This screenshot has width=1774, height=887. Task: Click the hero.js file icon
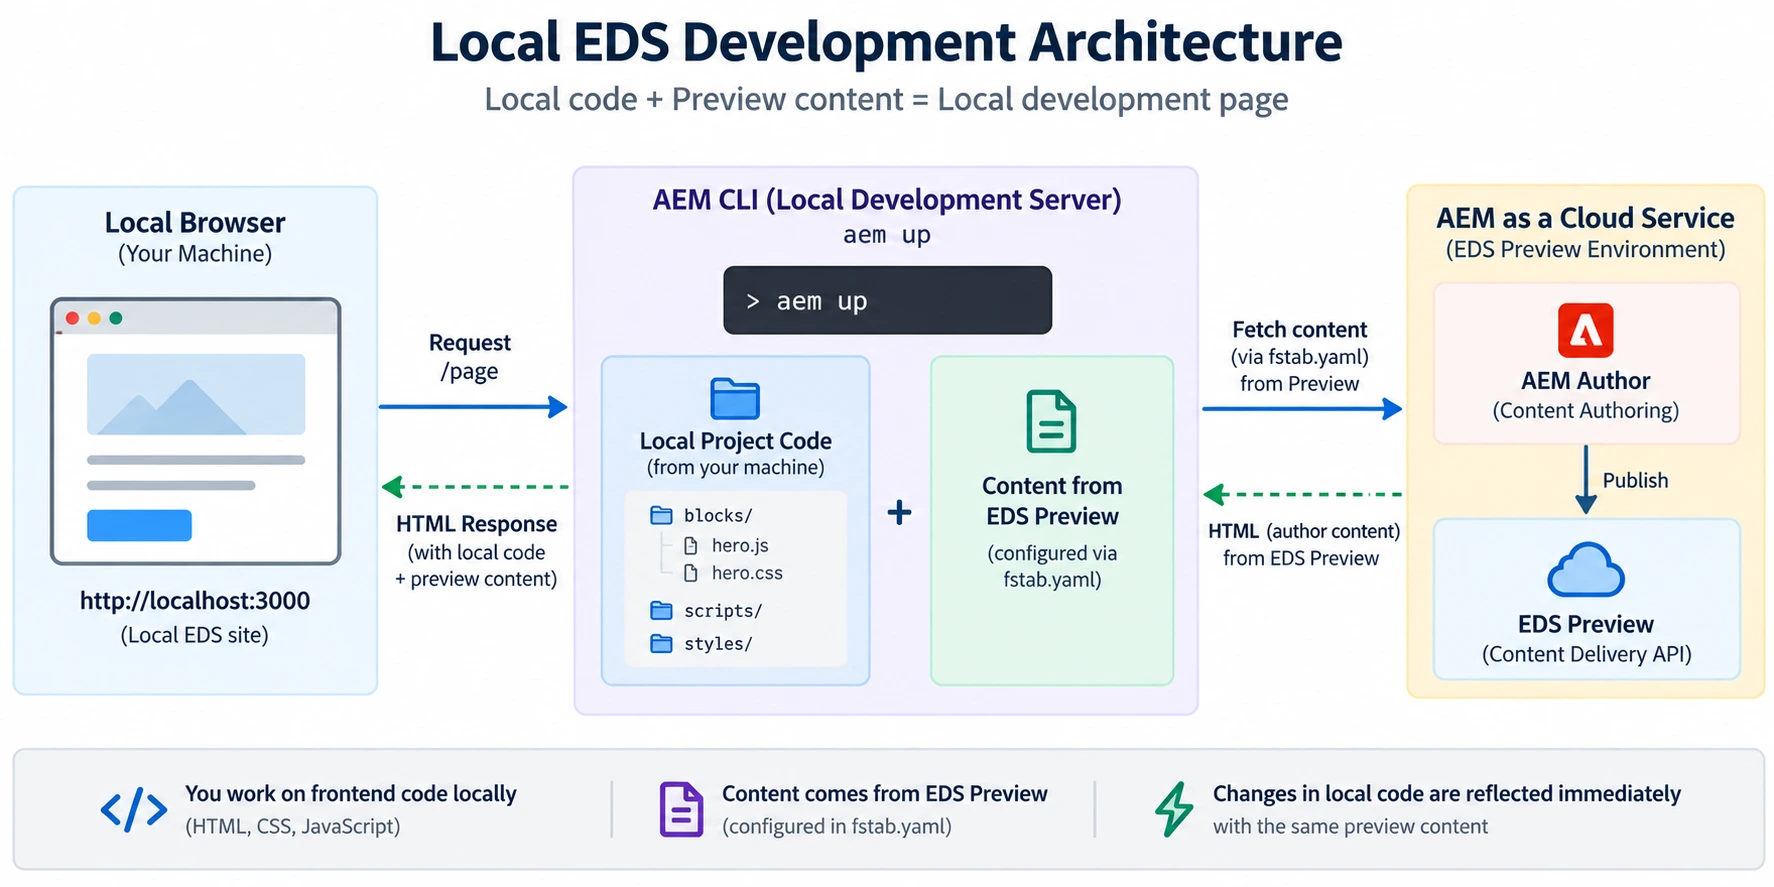pos(690,546)
